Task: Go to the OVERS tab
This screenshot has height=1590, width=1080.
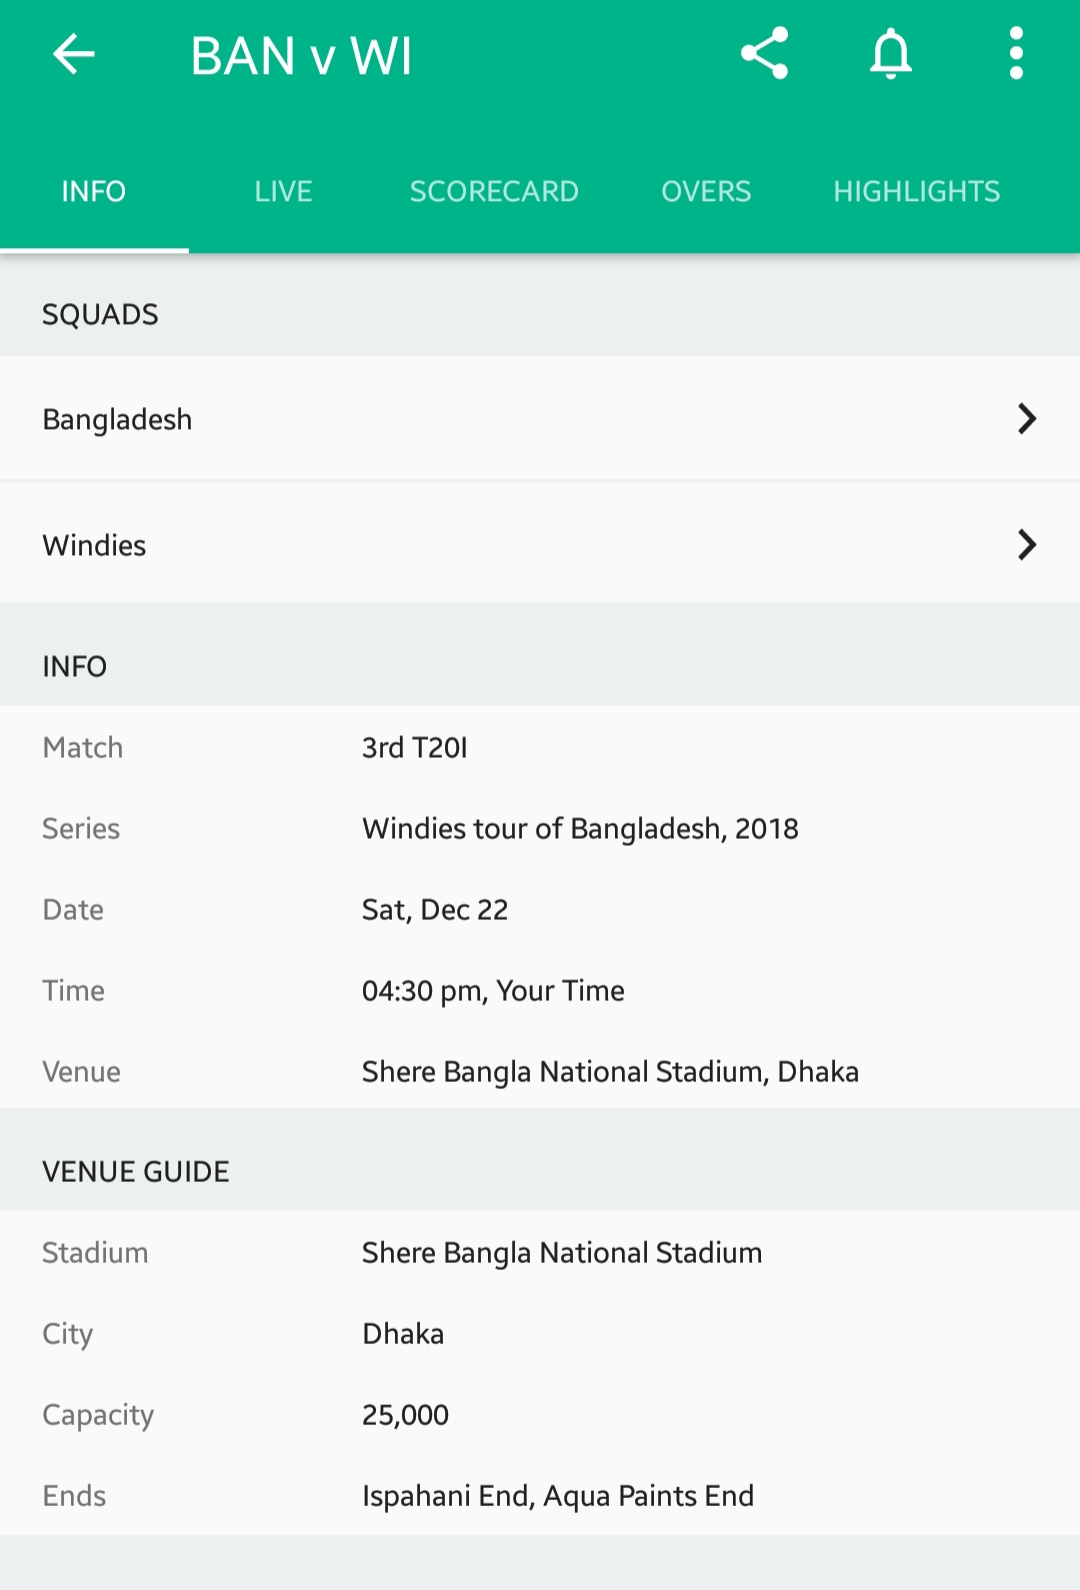Action: 706,191
